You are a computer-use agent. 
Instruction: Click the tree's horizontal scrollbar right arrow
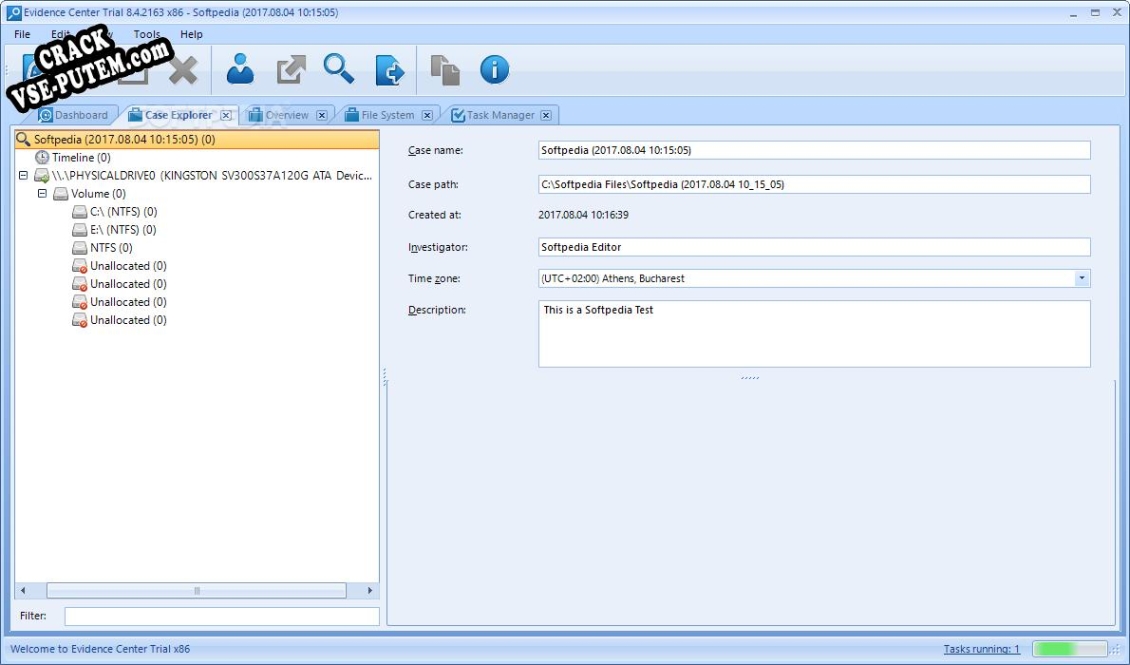pos(370,591)
